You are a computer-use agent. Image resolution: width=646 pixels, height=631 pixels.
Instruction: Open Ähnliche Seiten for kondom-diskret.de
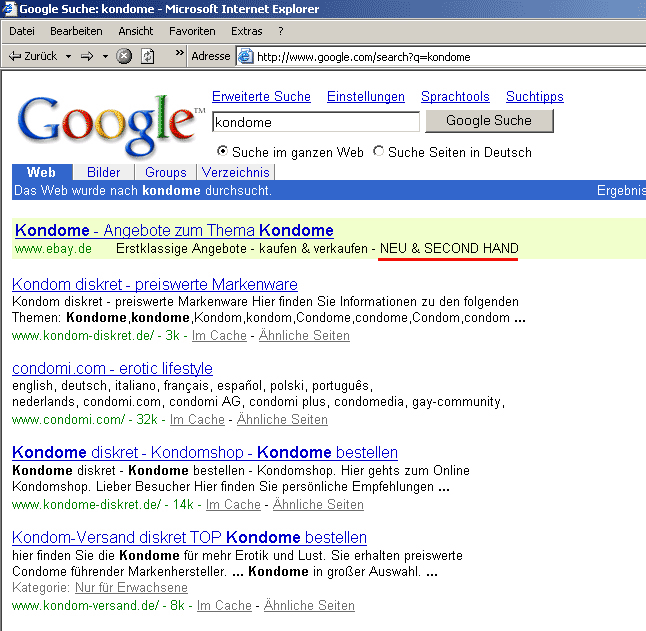pyautogui.click(x=304, y=336)
